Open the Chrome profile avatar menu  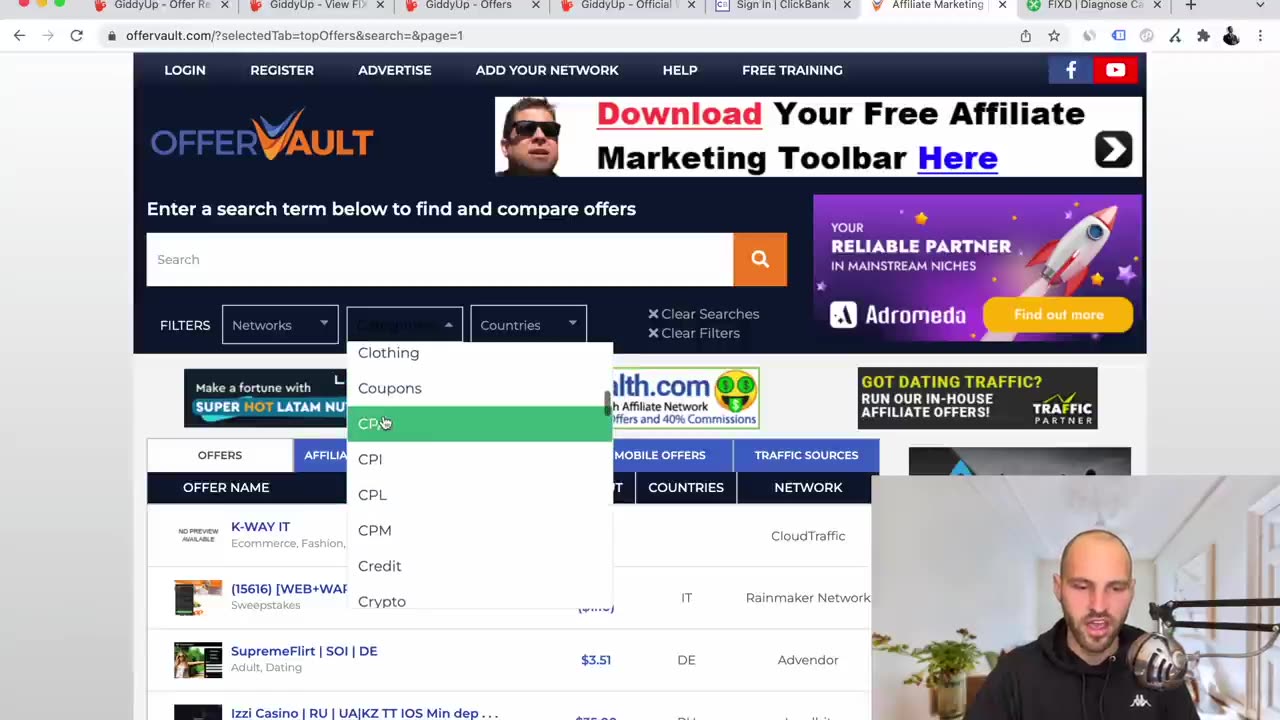coord(1231,36)
